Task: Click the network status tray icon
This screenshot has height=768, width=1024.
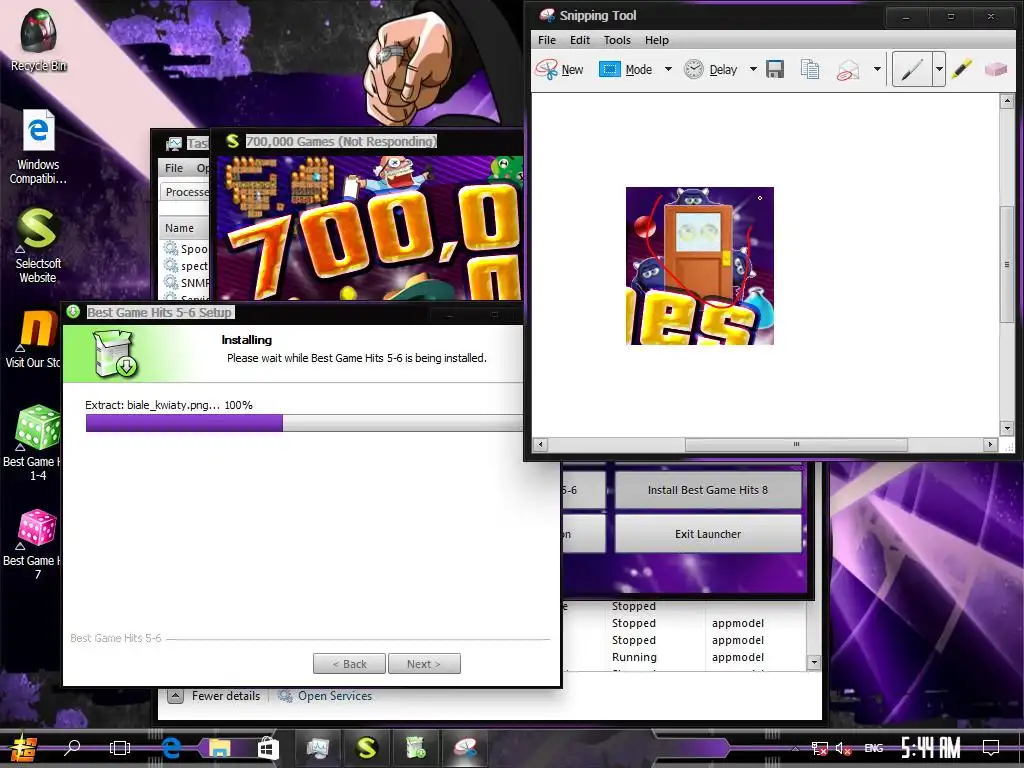Action: (x=819, y=748)
